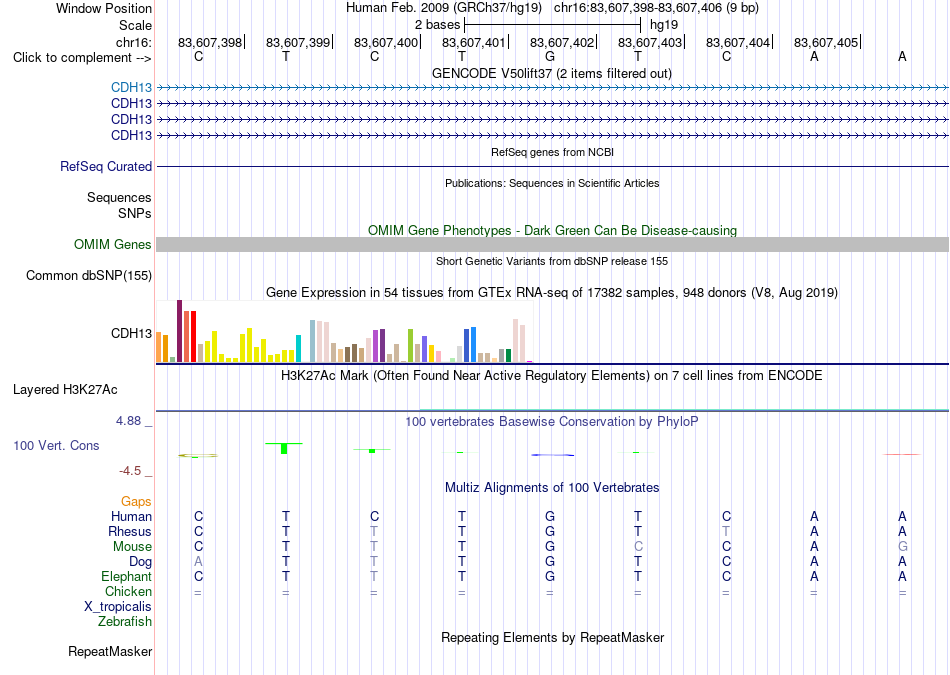Click CDH13 label beside GTEx bar chart
Viewport: 950px width, 675px height.
coord(131,333)
